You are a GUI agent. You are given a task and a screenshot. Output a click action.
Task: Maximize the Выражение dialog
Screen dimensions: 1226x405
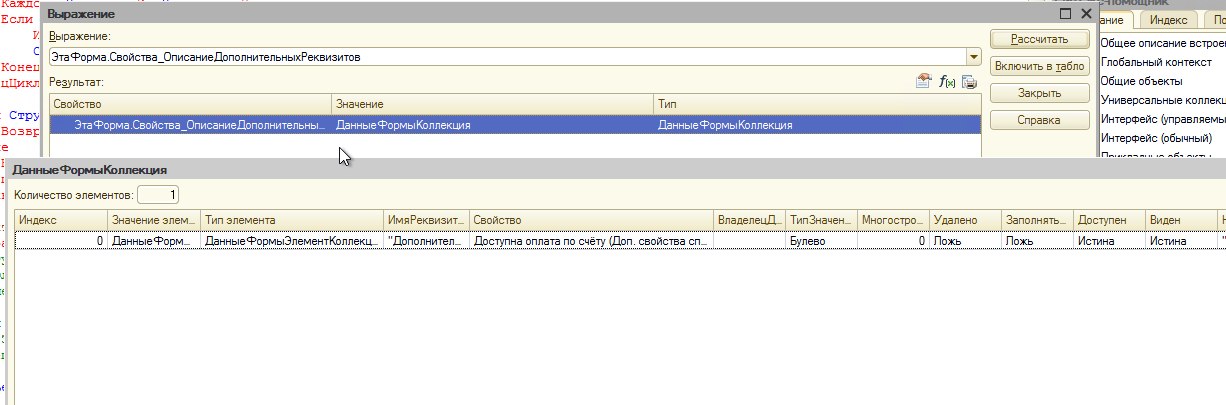pos(1065,14)
